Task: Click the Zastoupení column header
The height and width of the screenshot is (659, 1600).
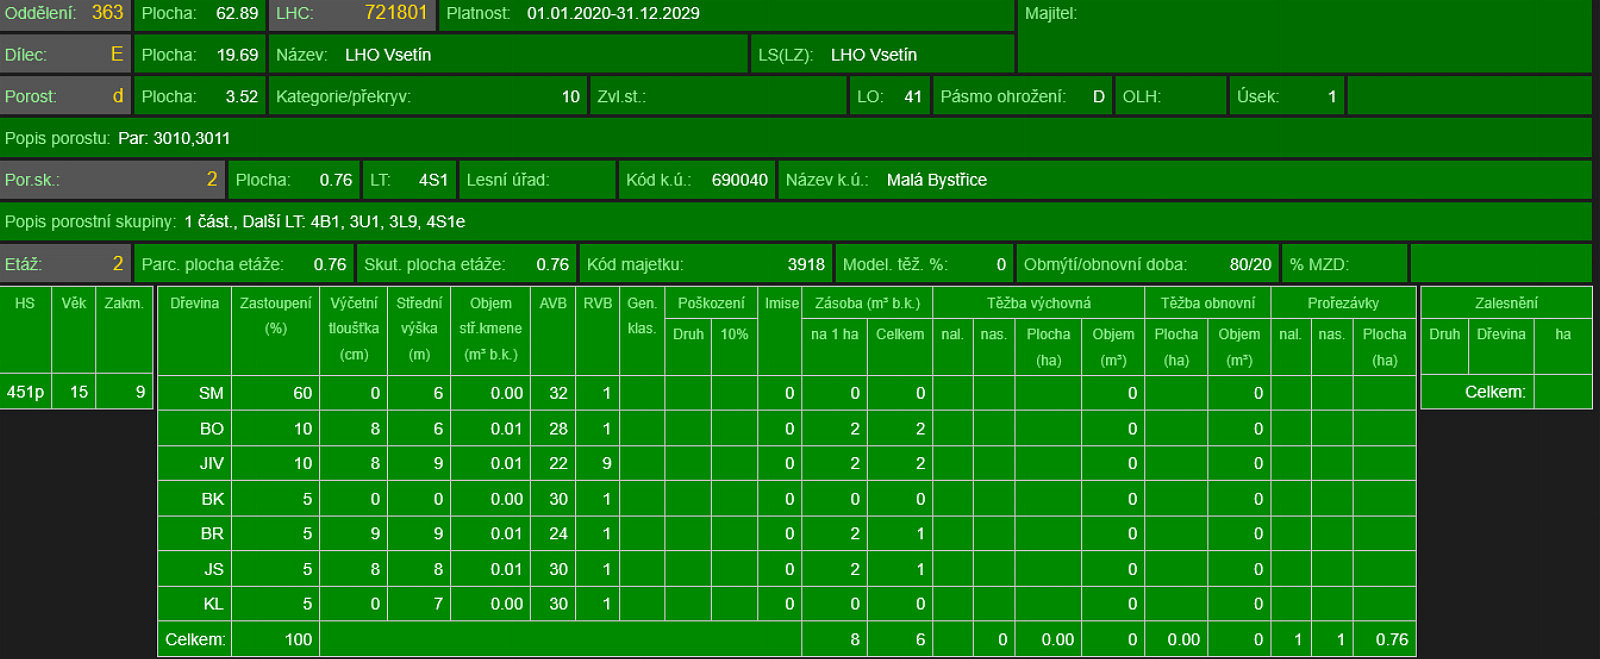Action: pyautogui.click(x=275, y=331)
